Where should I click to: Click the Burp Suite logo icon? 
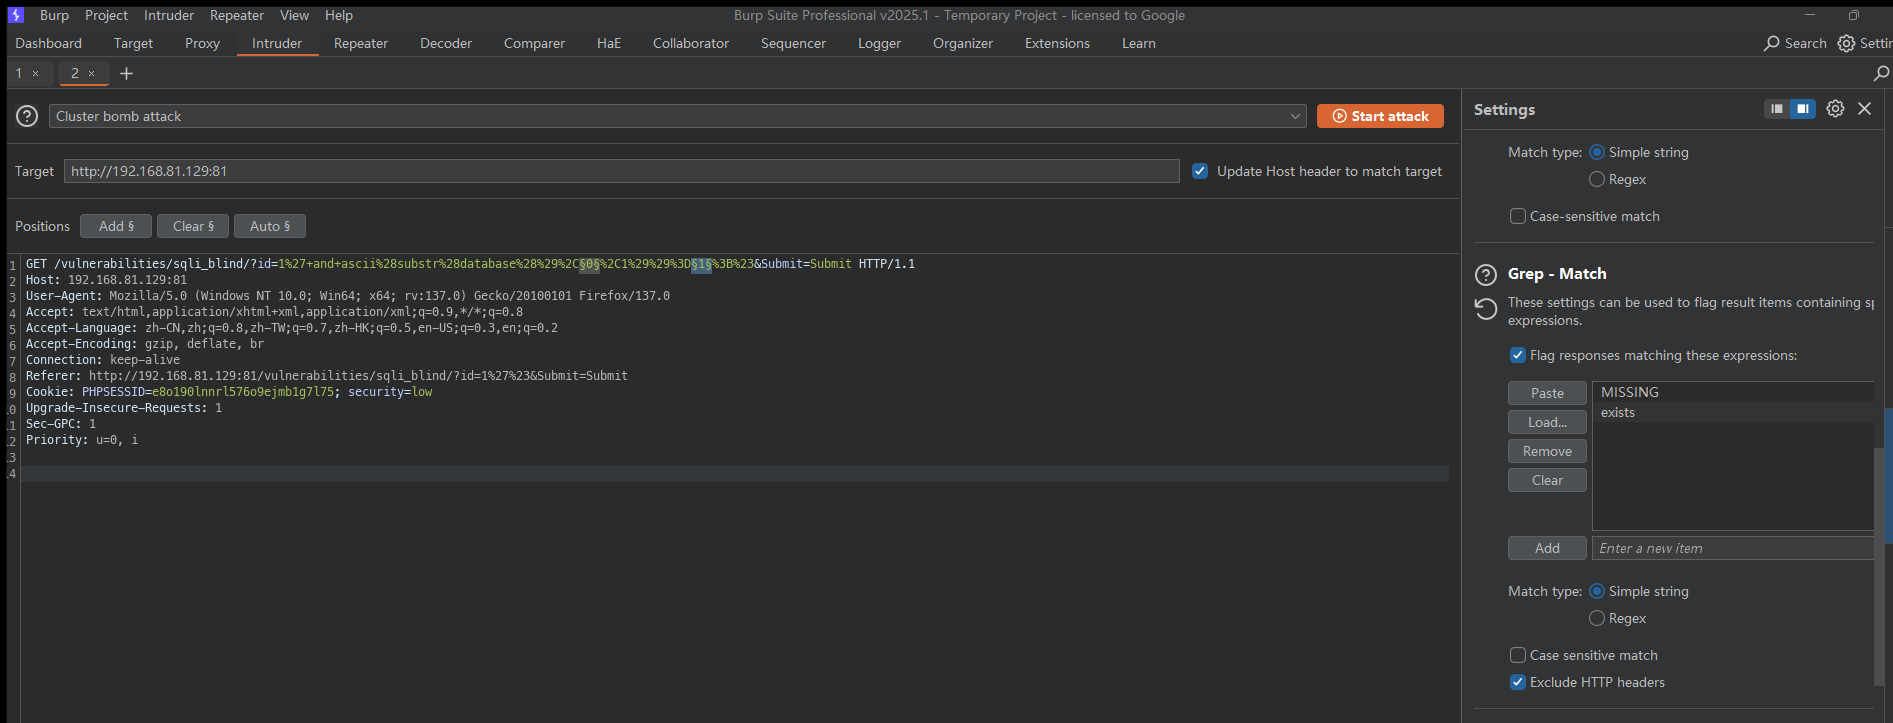[15, 15]
